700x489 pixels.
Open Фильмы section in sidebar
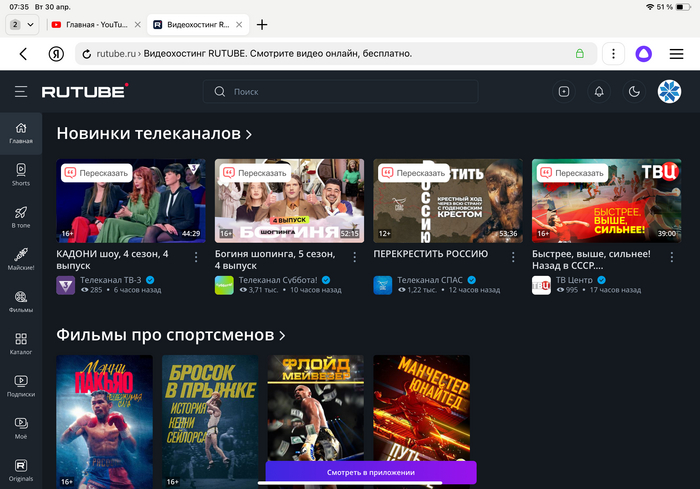(21, 301)
